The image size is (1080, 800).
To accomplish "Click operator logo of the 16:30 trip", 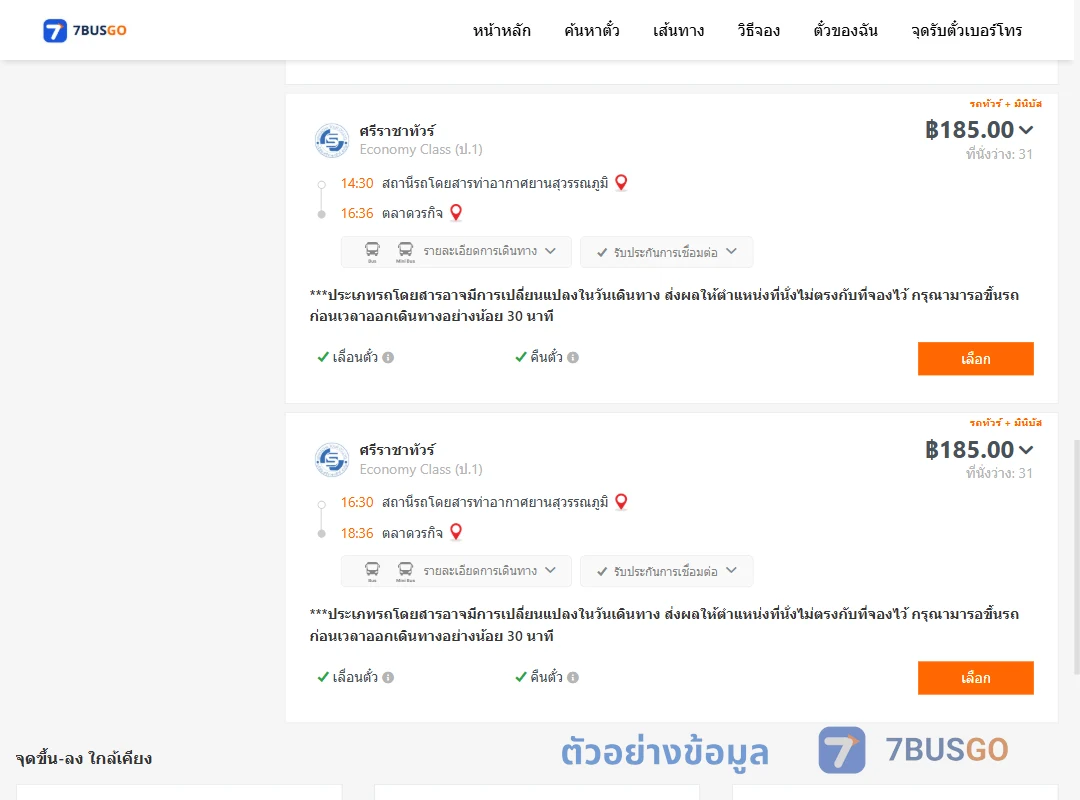I will pyautogui.click(x=332, y=460).
